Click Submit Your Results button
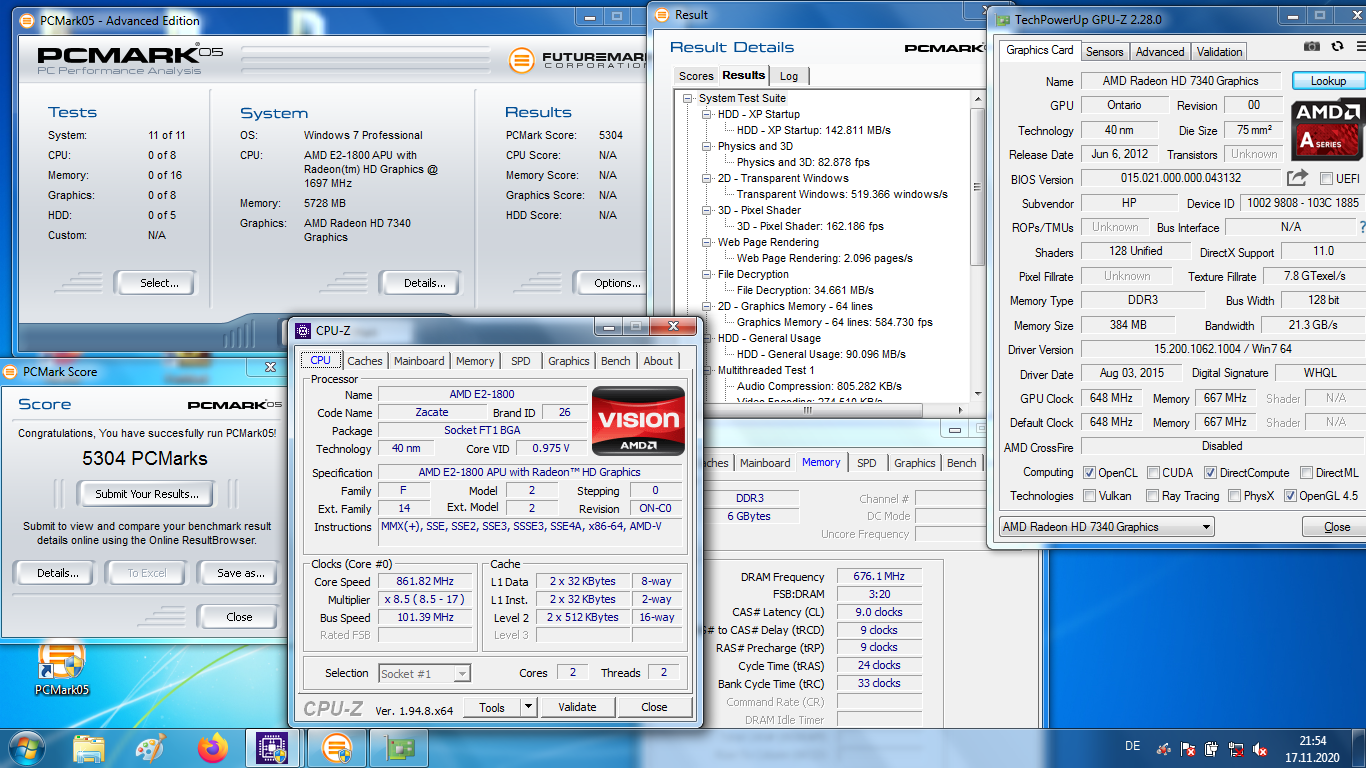 (x=147, y=493)
